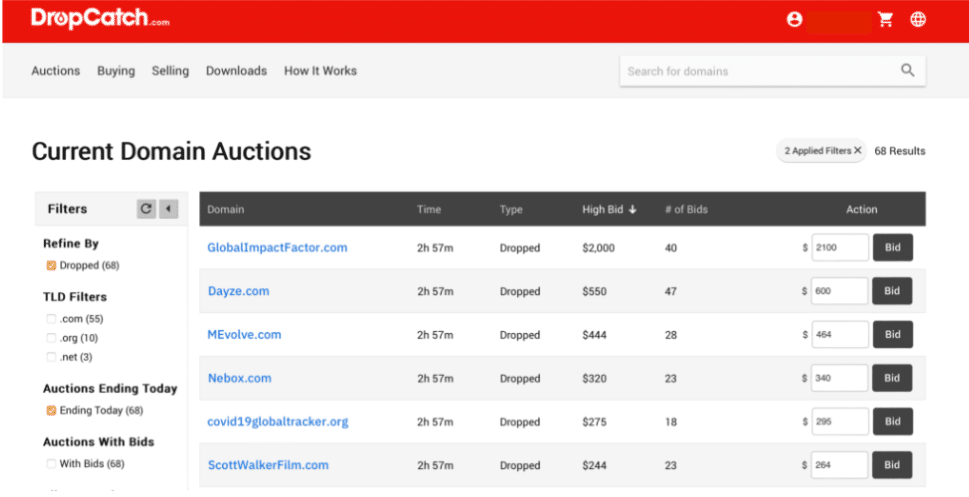Click the $444 high bid value
Screen dimensions: 969x497
click(x=595, y=334)
